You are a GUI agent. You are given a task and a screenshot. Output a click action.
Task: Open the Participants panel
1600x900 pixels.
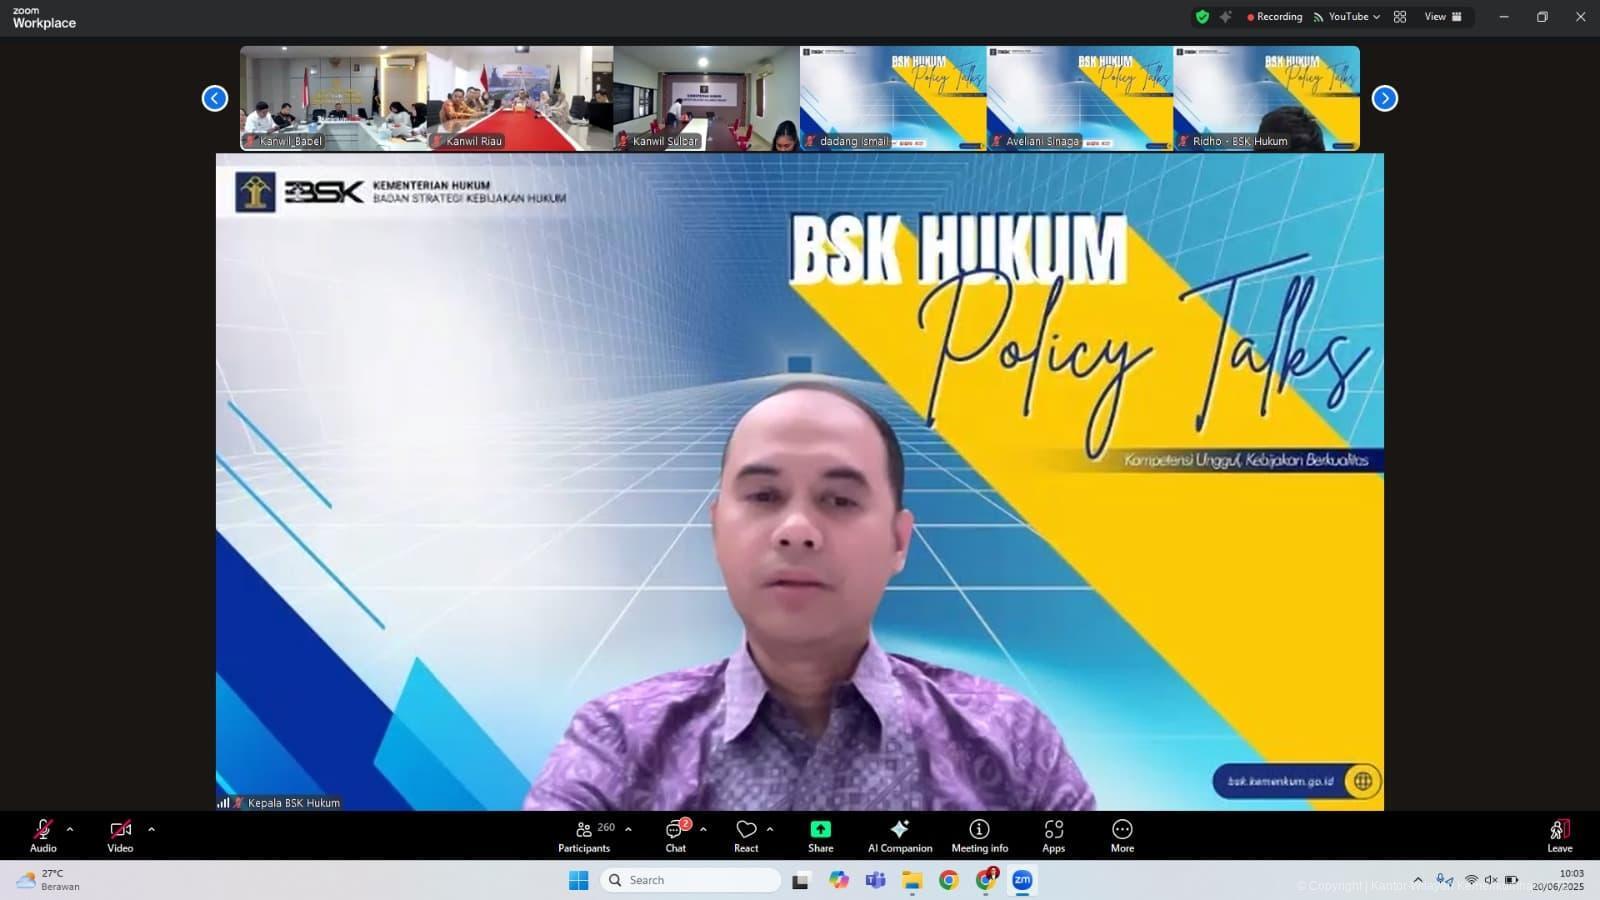[x=585, y=835]
